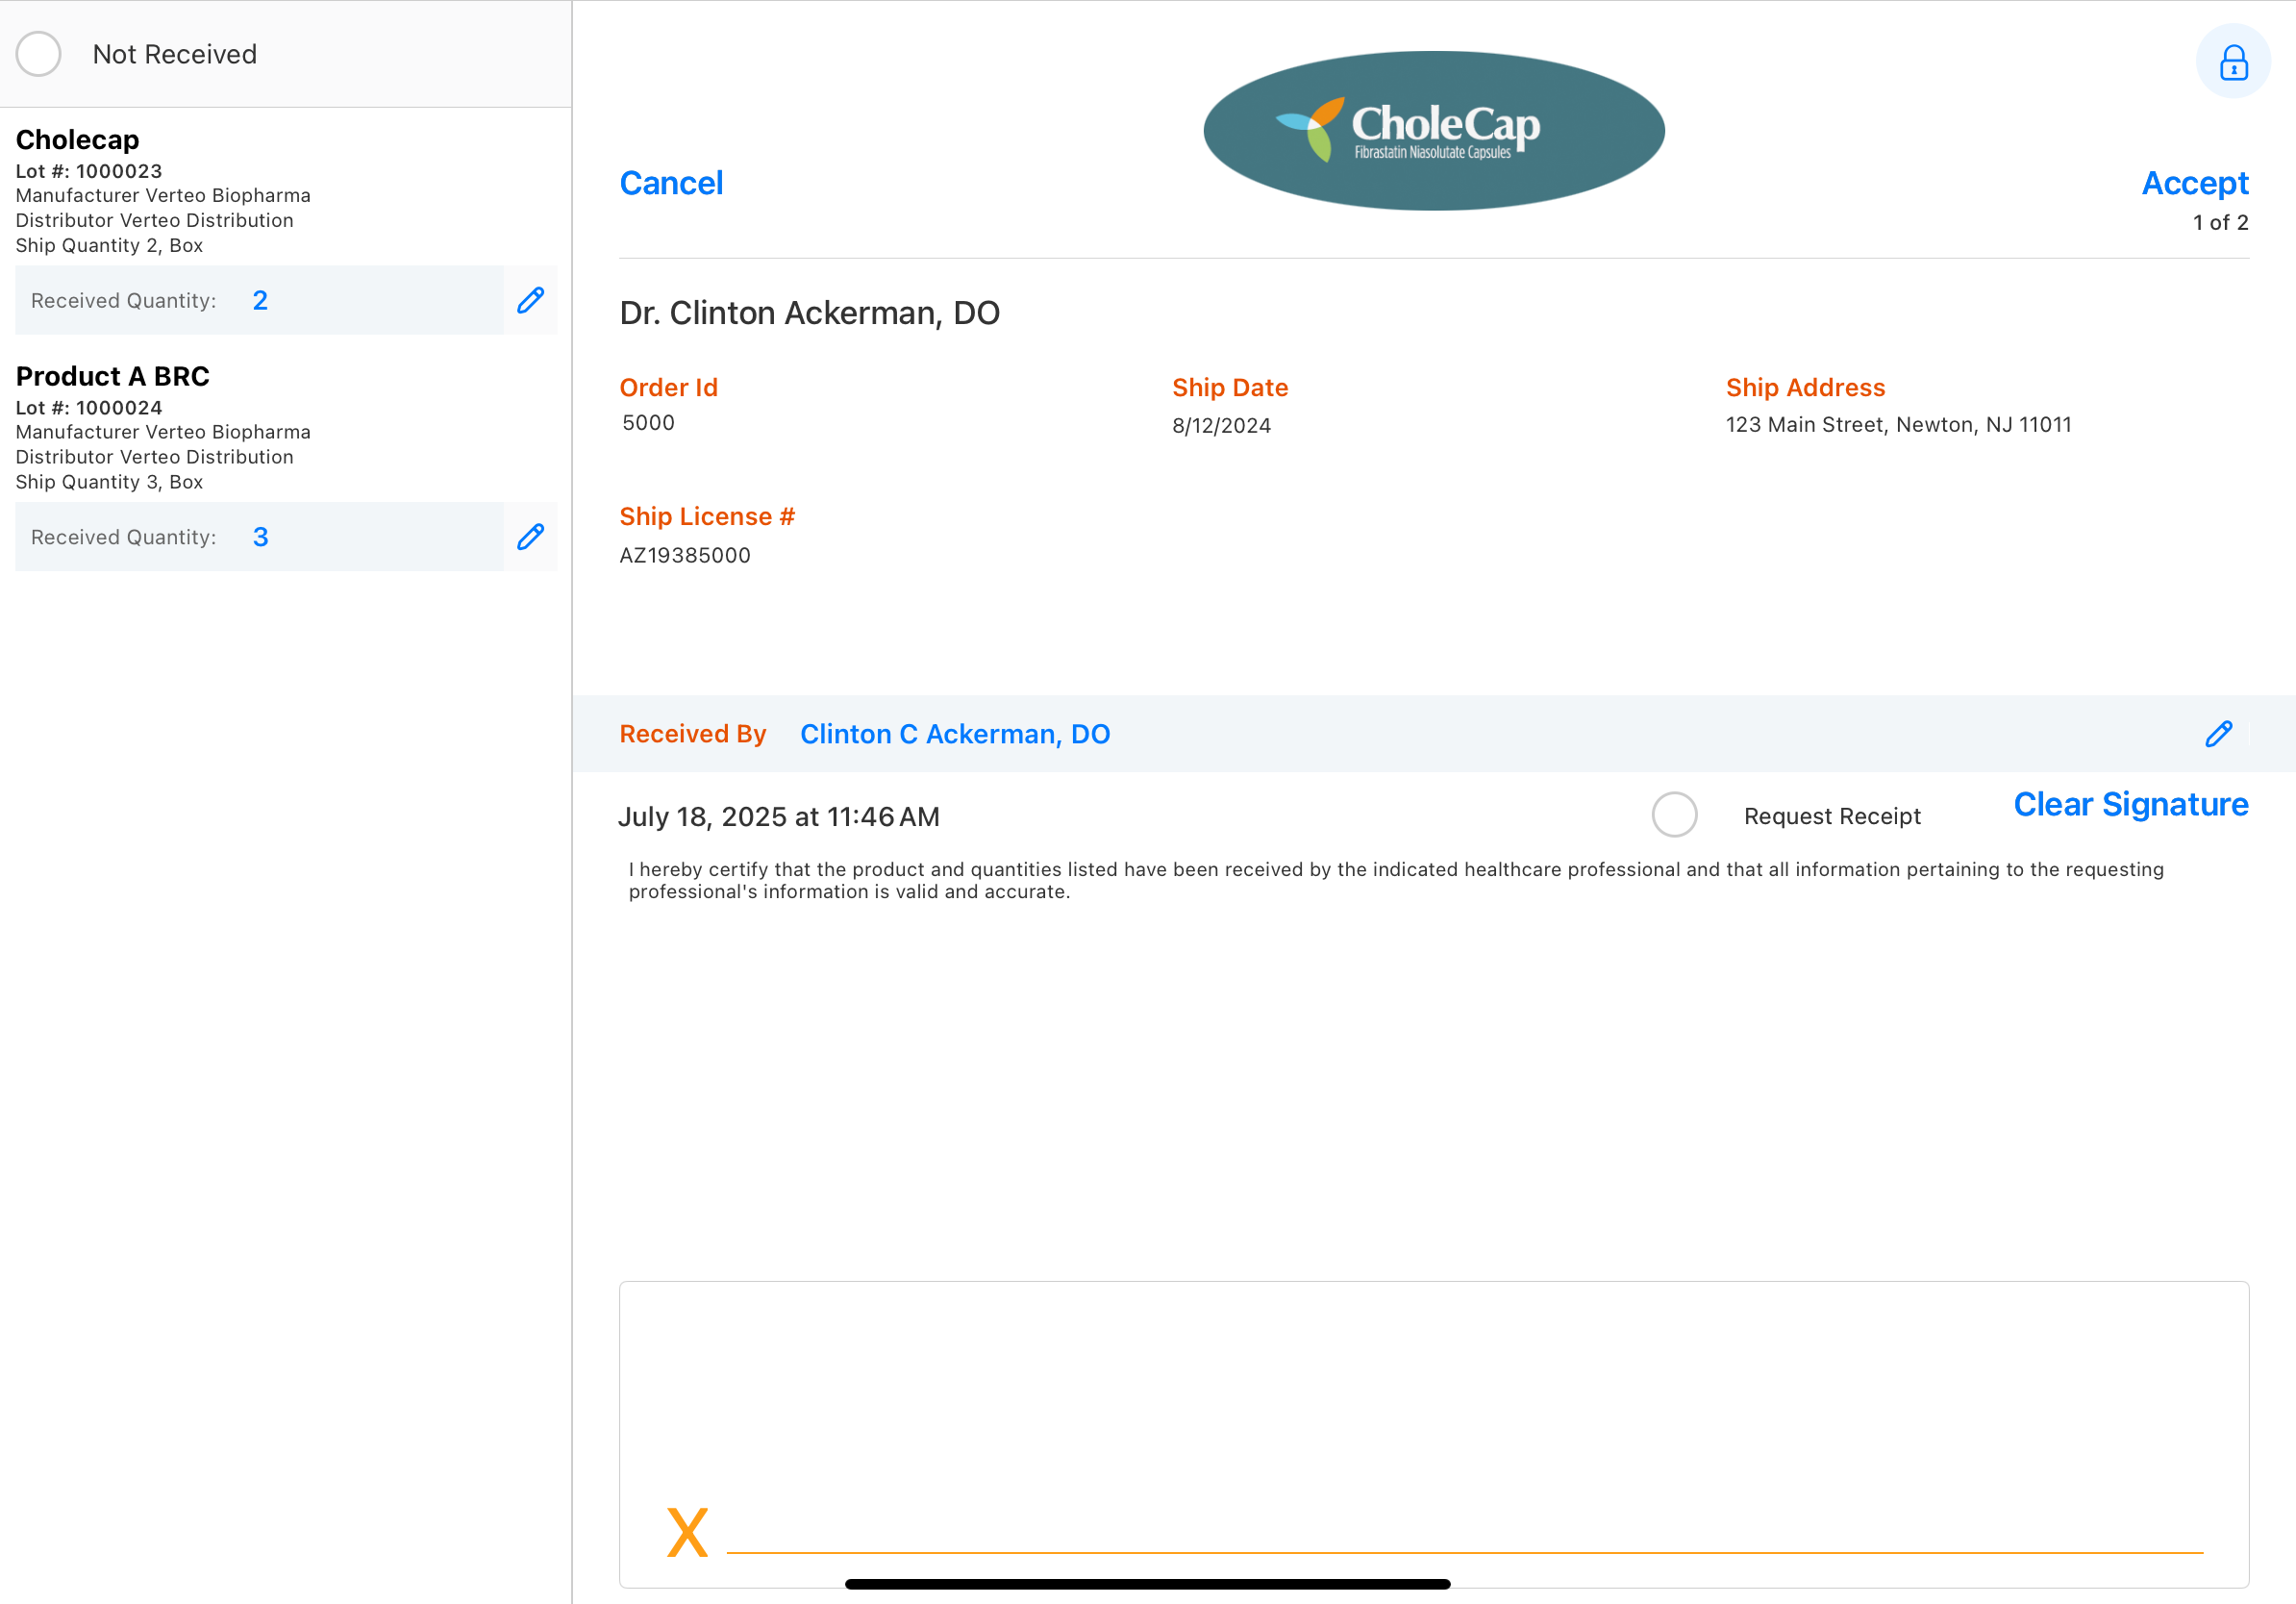Open Clinton C Ackerman, DO receiver name

[x=954, y=734]
